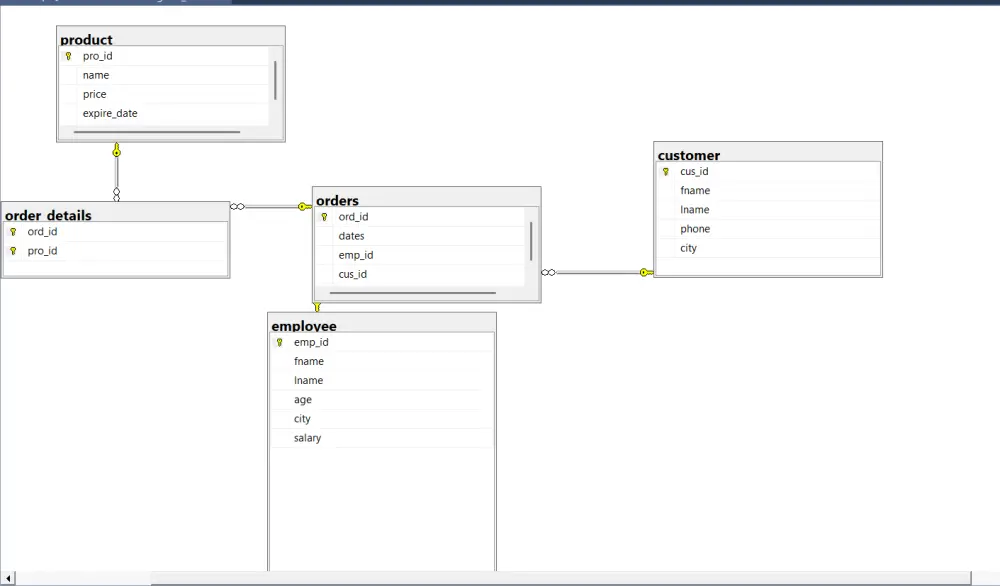Select the dates column in the orders table

350,235
